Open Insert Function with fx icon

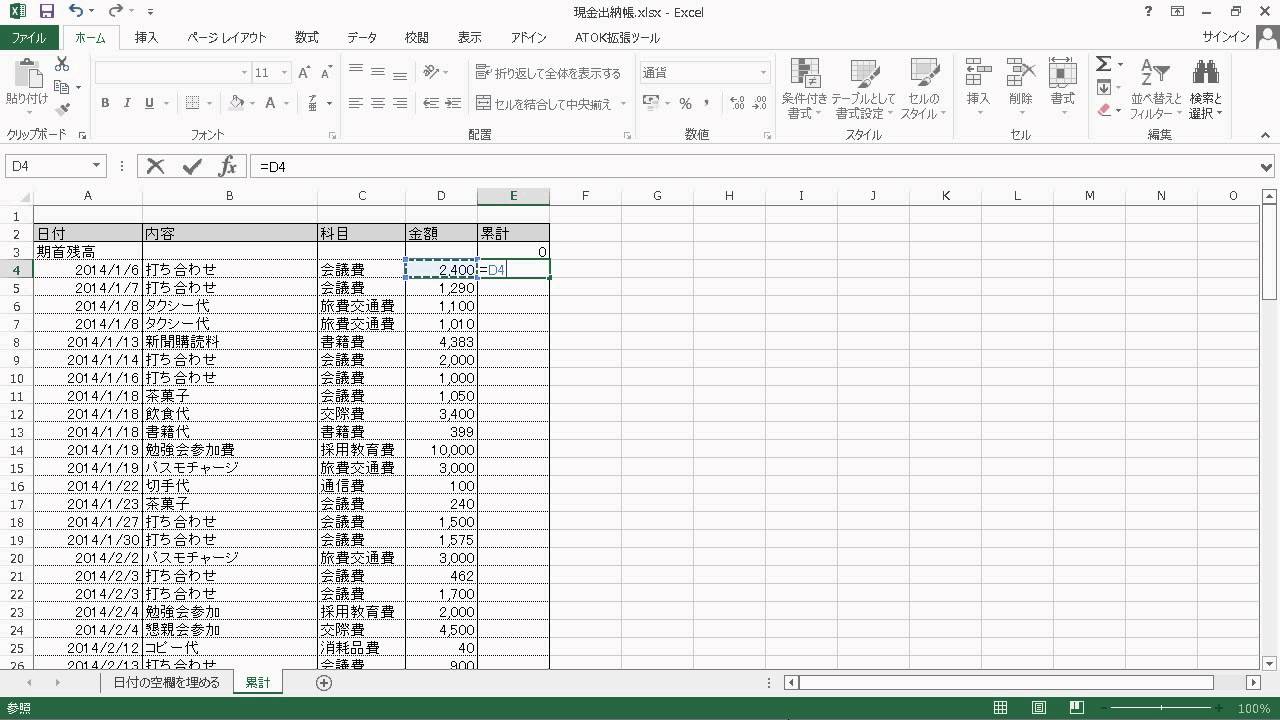pos(227,166)
